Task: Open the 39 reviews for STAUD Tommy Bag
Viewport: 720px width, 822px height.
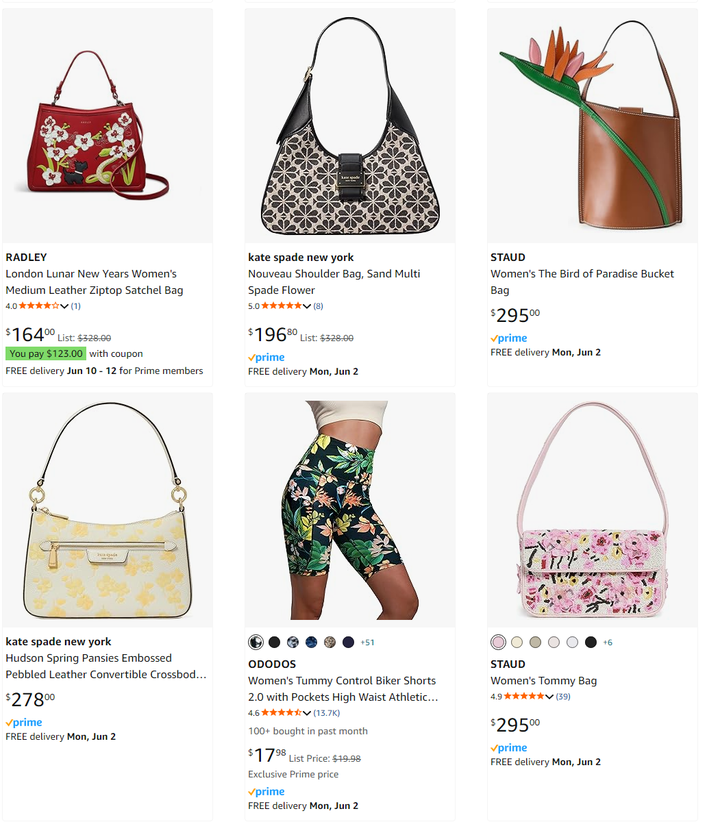Action: pyautogui.click(x=563, y=697)
